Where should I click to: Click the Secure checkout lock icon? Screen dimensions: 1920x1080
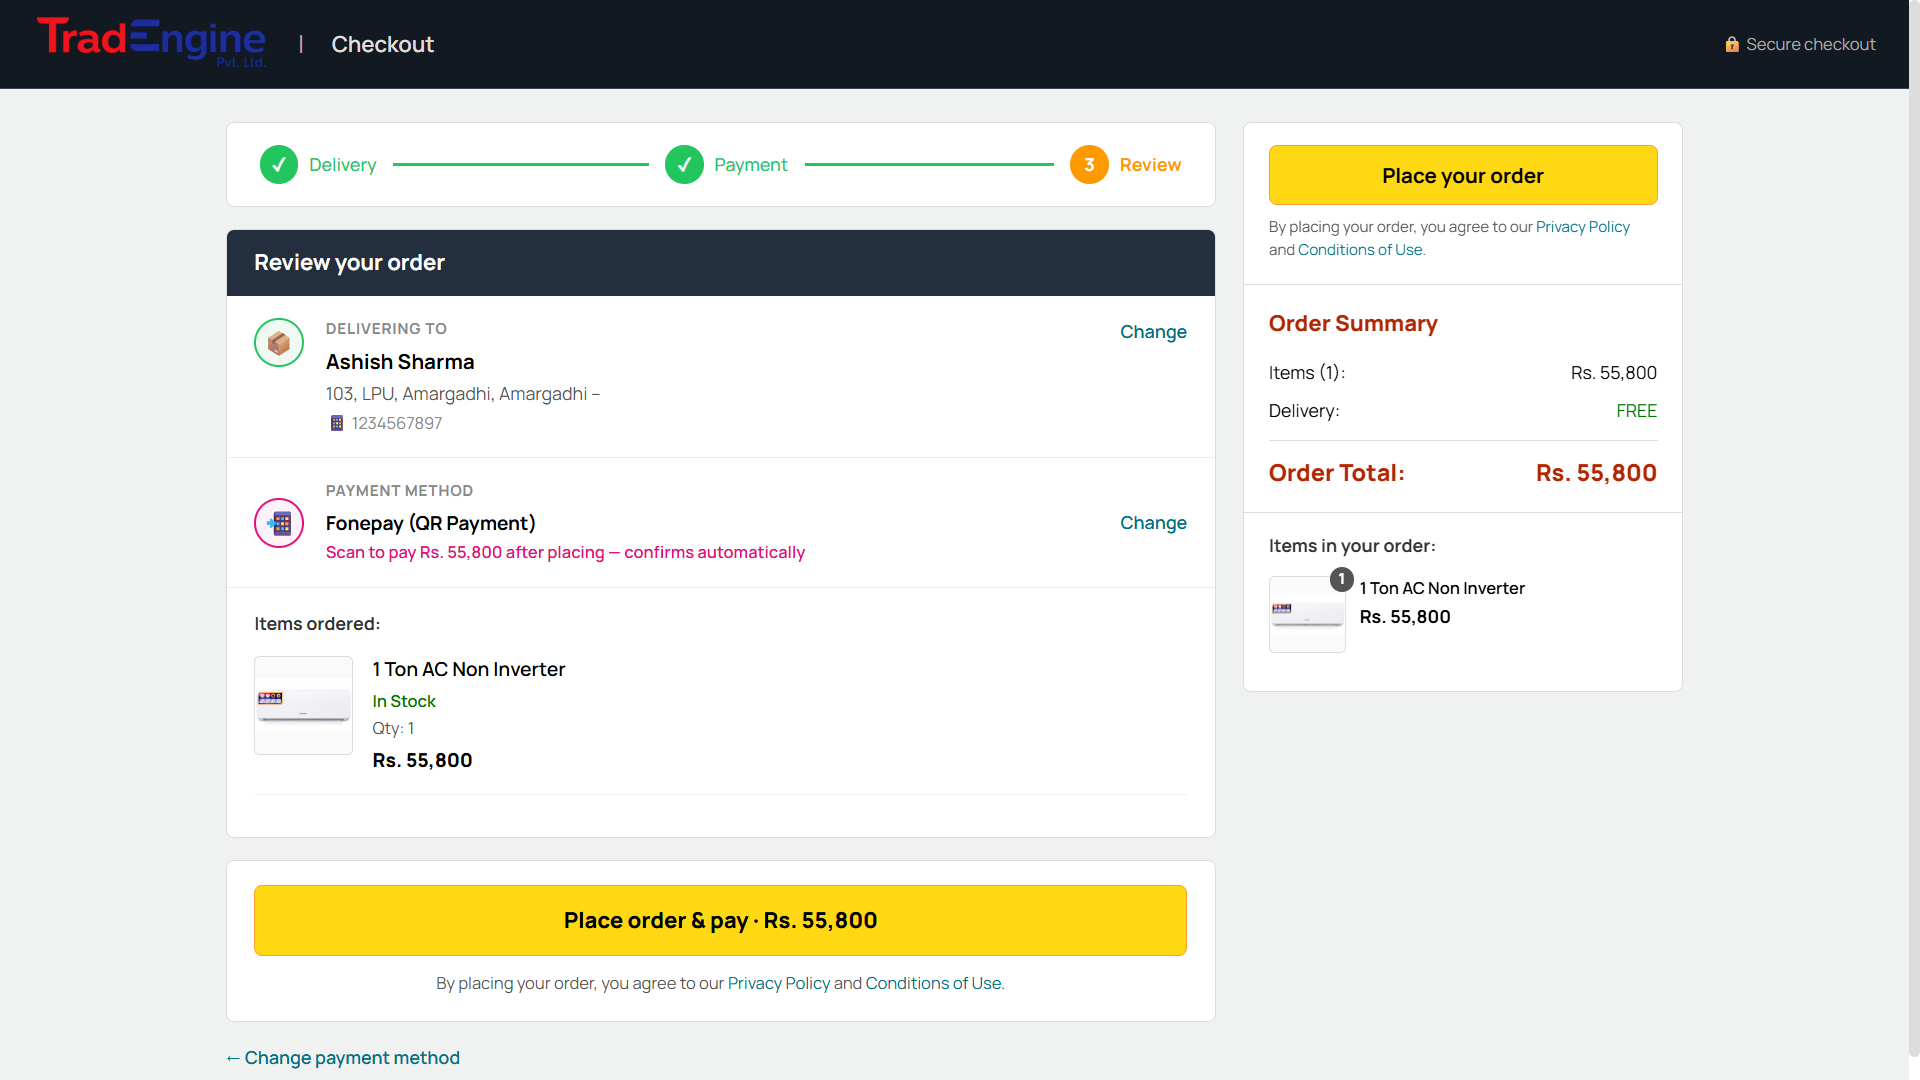[x=1732, y=44]
